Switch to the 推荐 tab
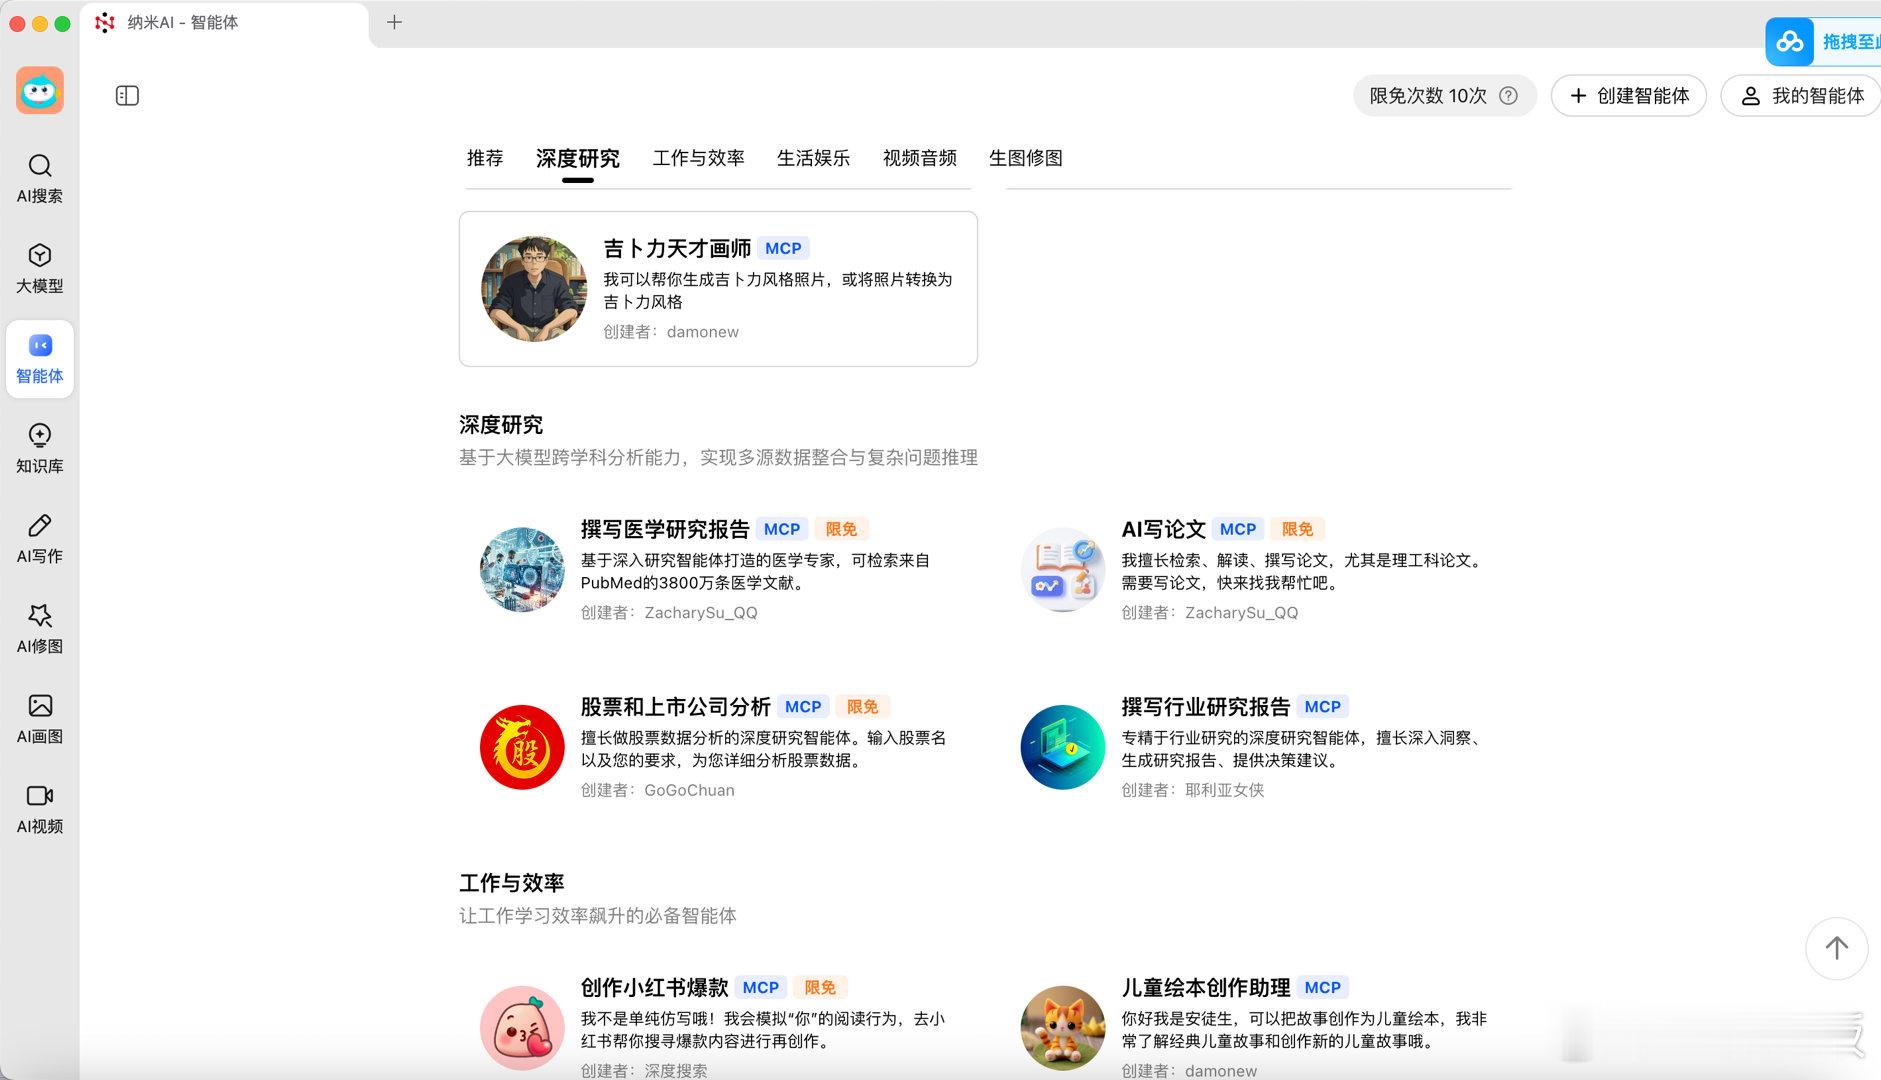This screenshot has height=1080, width=1881. pos(485,158)
